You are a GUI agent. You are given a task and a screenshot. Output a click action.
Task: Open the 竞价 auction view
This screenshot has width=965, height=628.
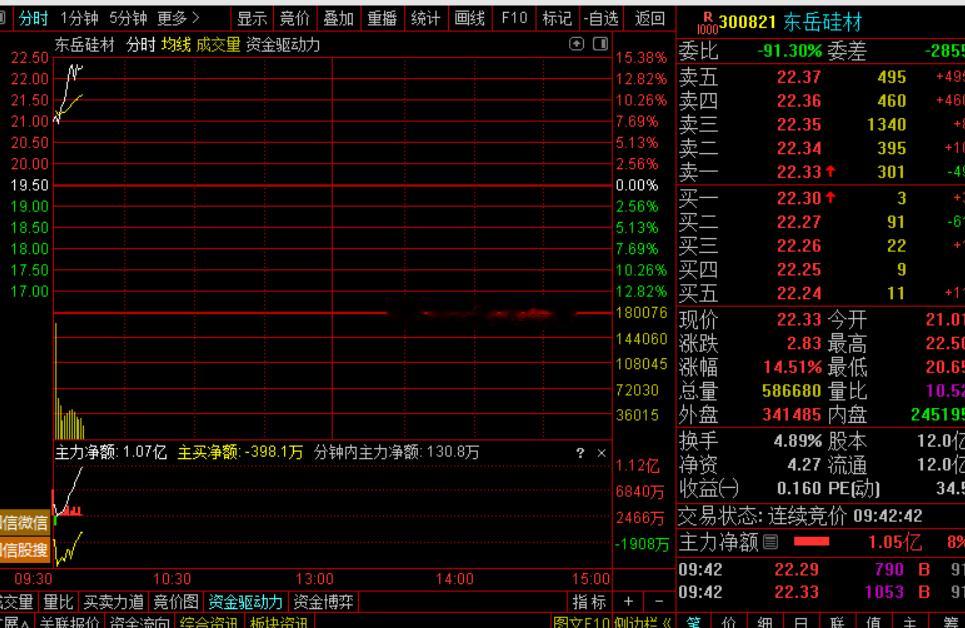295,18
